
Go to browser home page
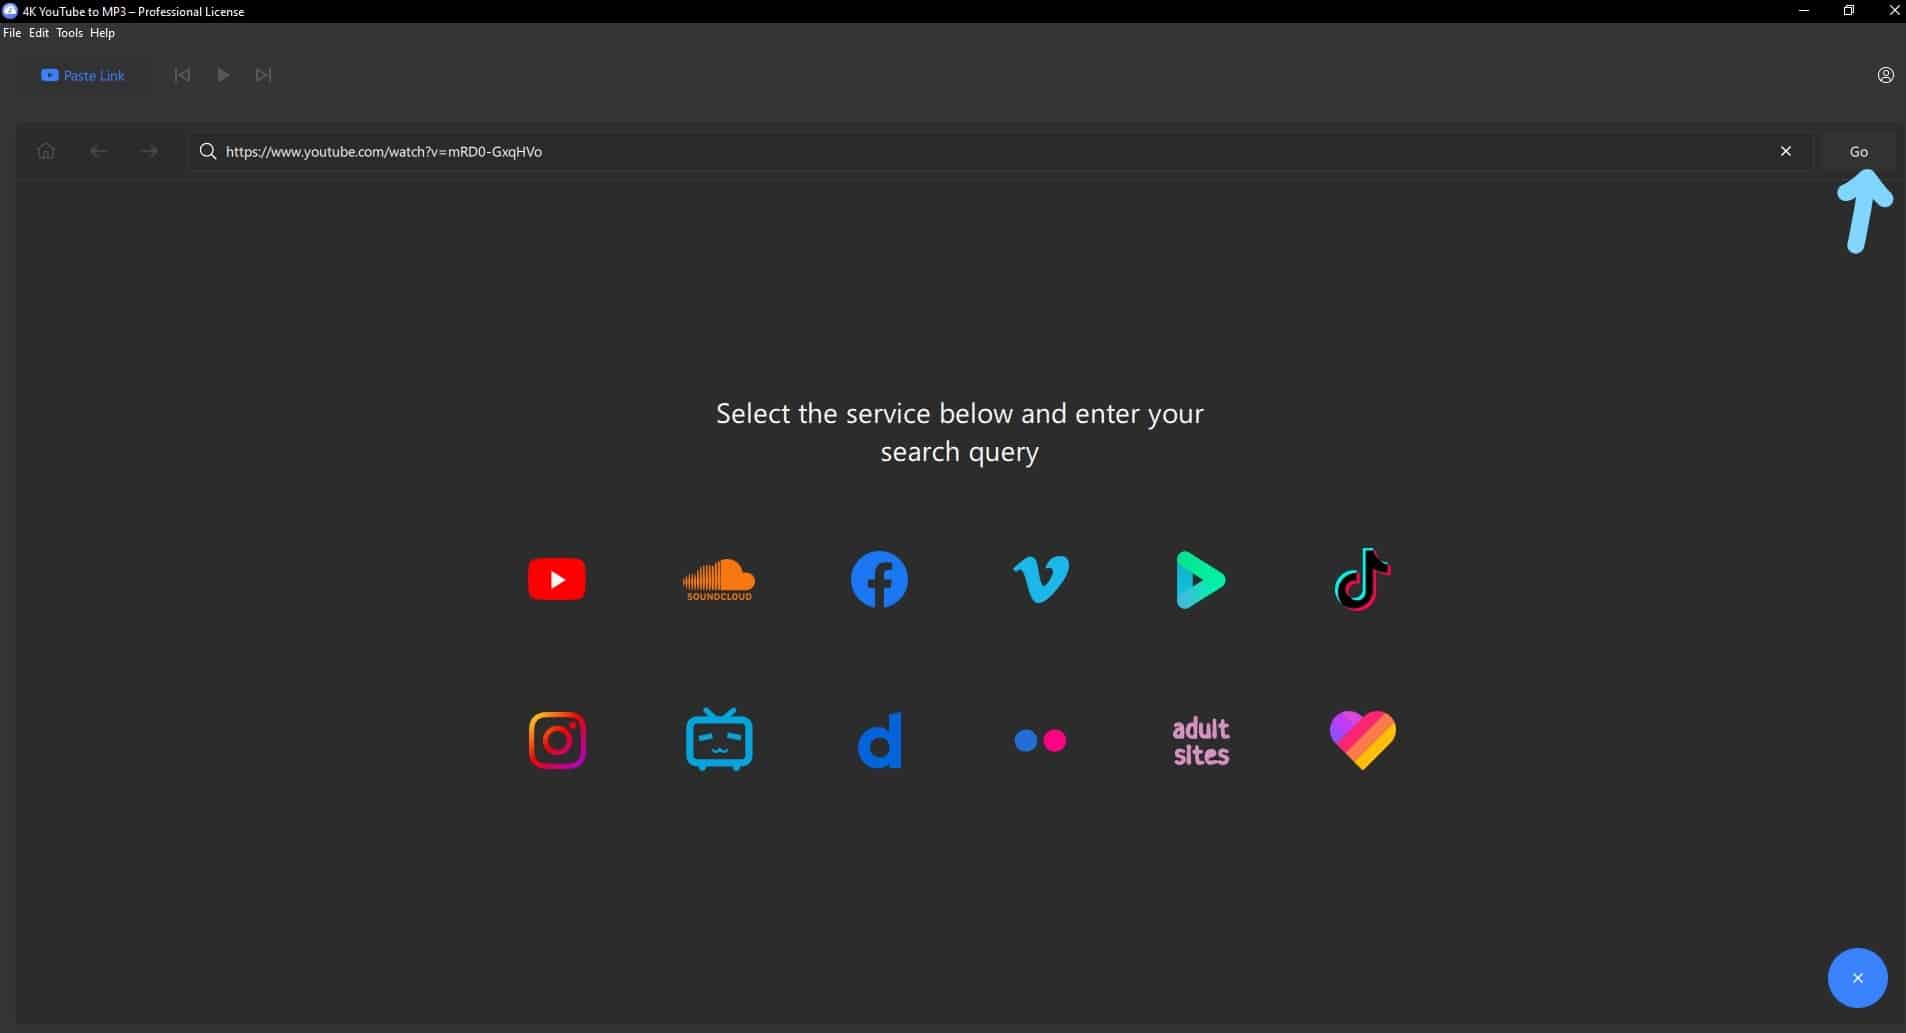pyautogui.click(x=46, y=151)
